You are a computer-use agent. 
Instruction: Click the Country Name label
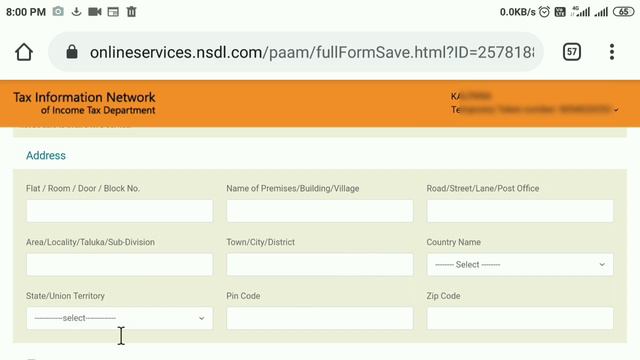pos(453,242)
